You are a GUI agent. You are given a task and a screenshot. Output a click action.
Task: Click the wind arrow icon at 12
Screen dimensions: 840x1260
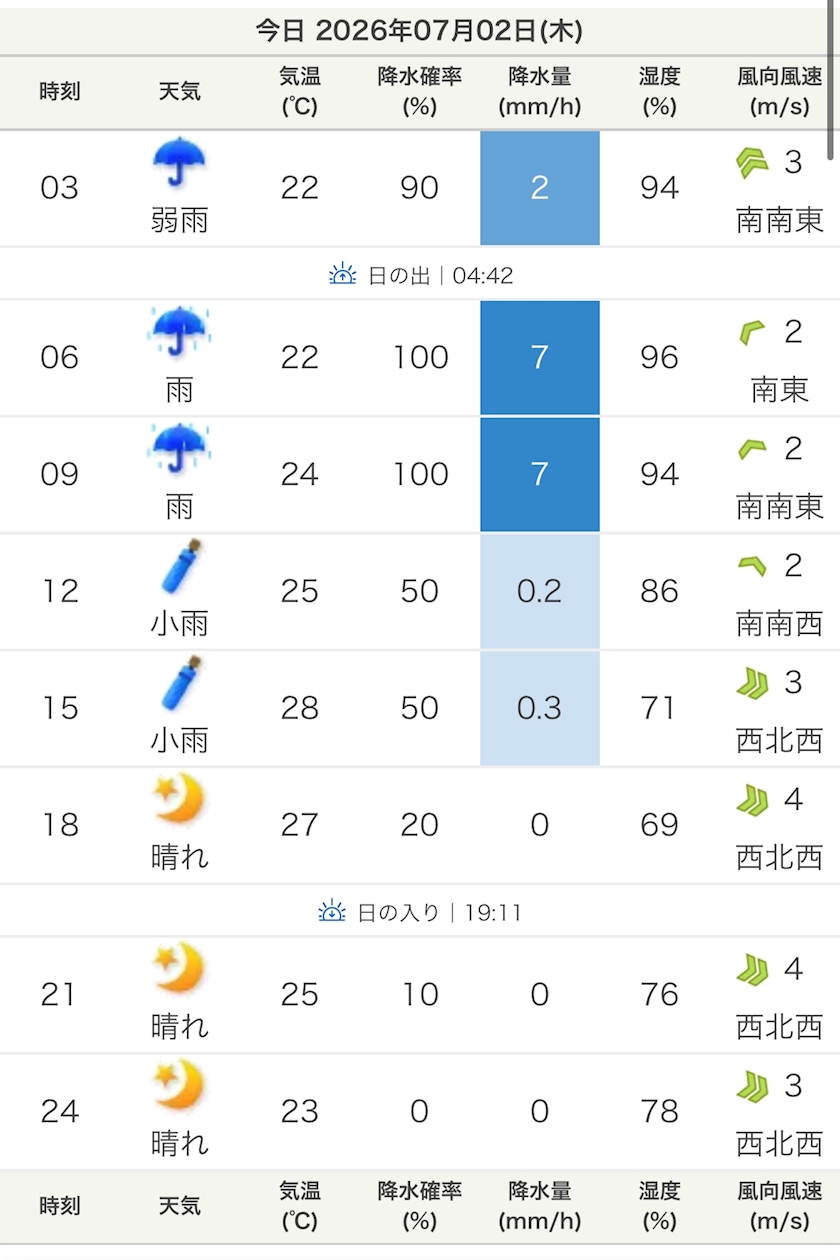752,567
